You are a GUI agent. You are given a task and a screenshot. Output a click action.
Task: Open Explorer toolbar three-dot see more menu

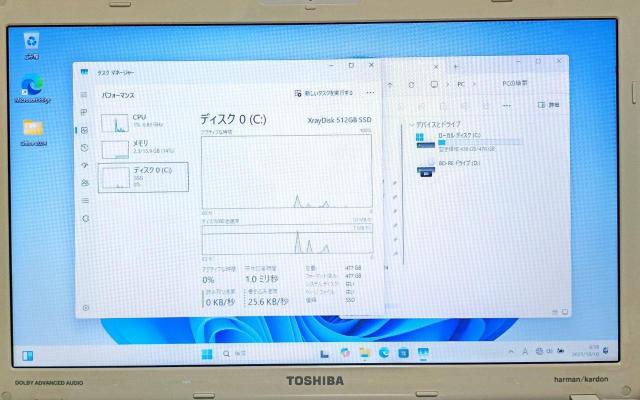coord(507,105)
